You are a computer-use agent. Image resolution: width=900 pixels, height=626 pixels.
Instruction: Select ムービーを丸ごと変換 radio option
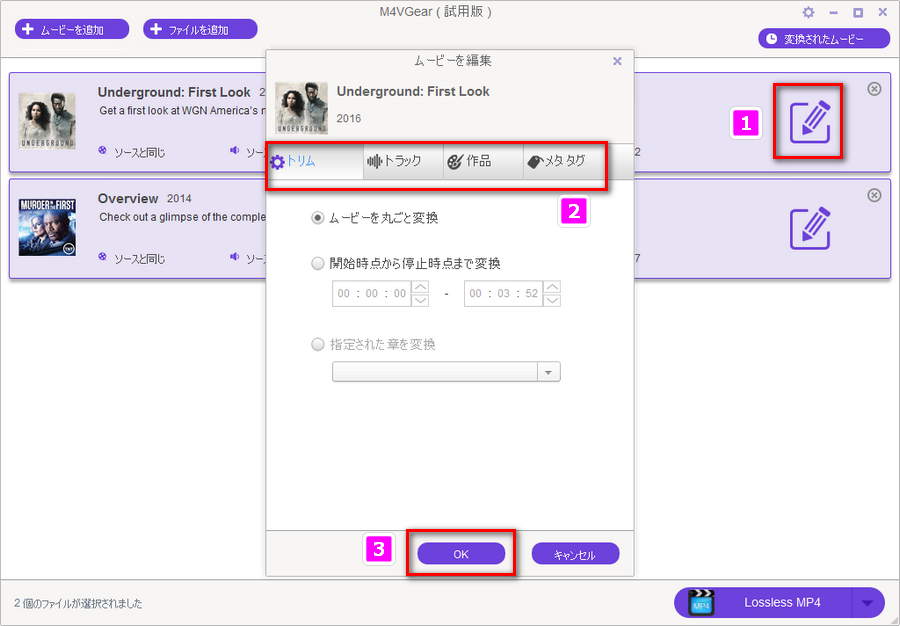[x=317, y=218]
